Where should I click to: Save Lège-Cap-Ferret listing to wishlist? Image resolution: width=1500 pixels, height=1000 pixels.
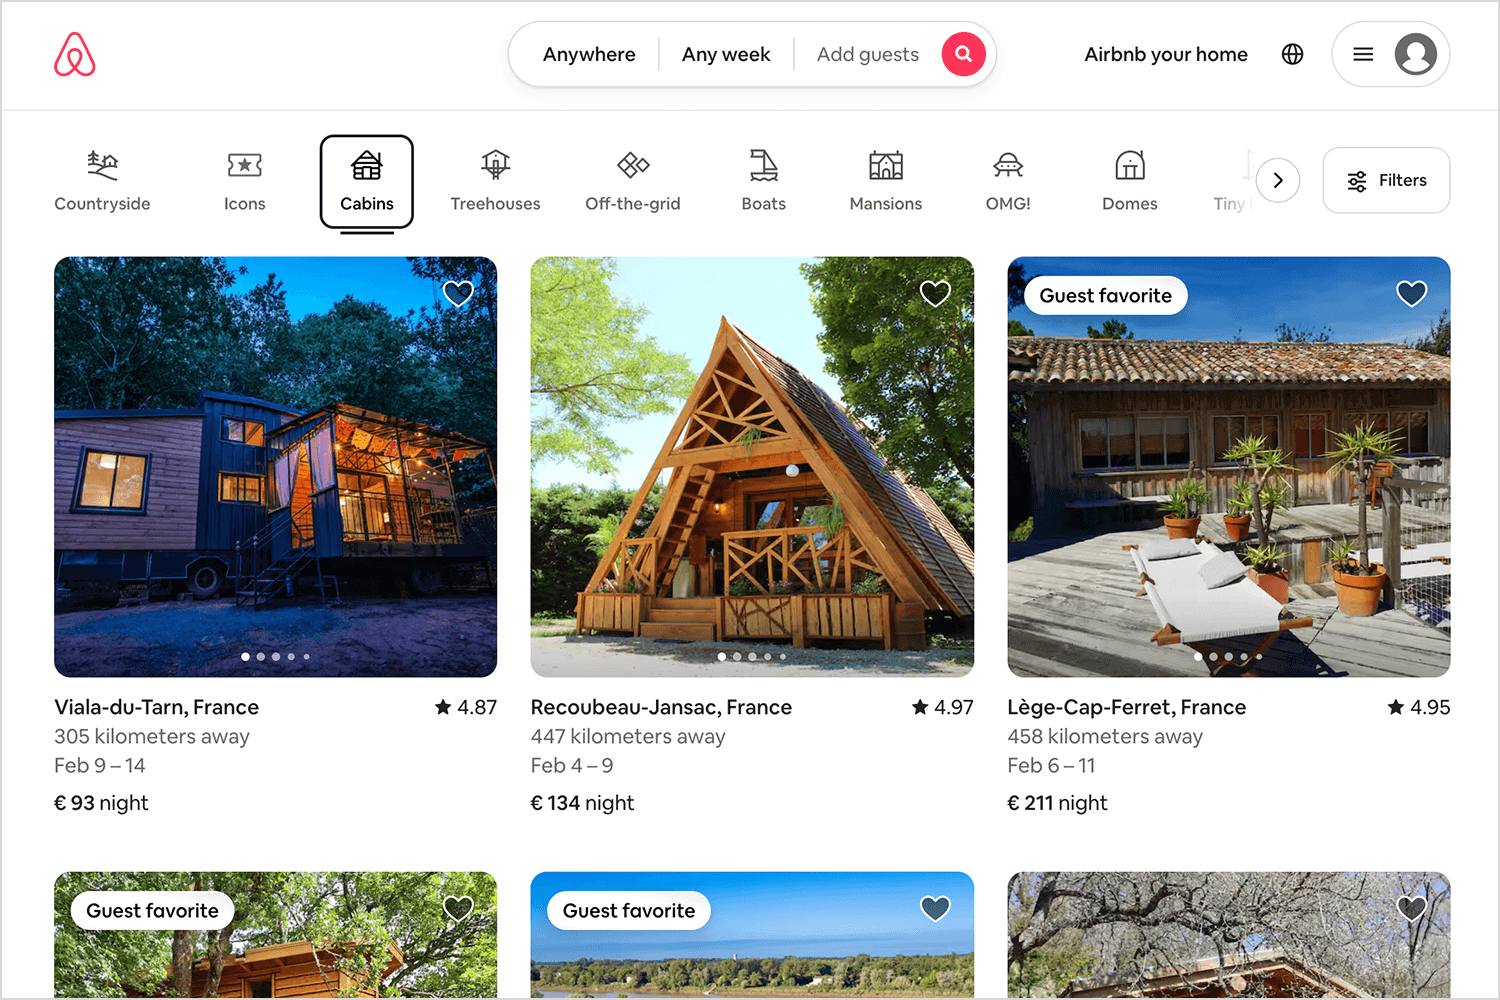tap(1411, 293)
